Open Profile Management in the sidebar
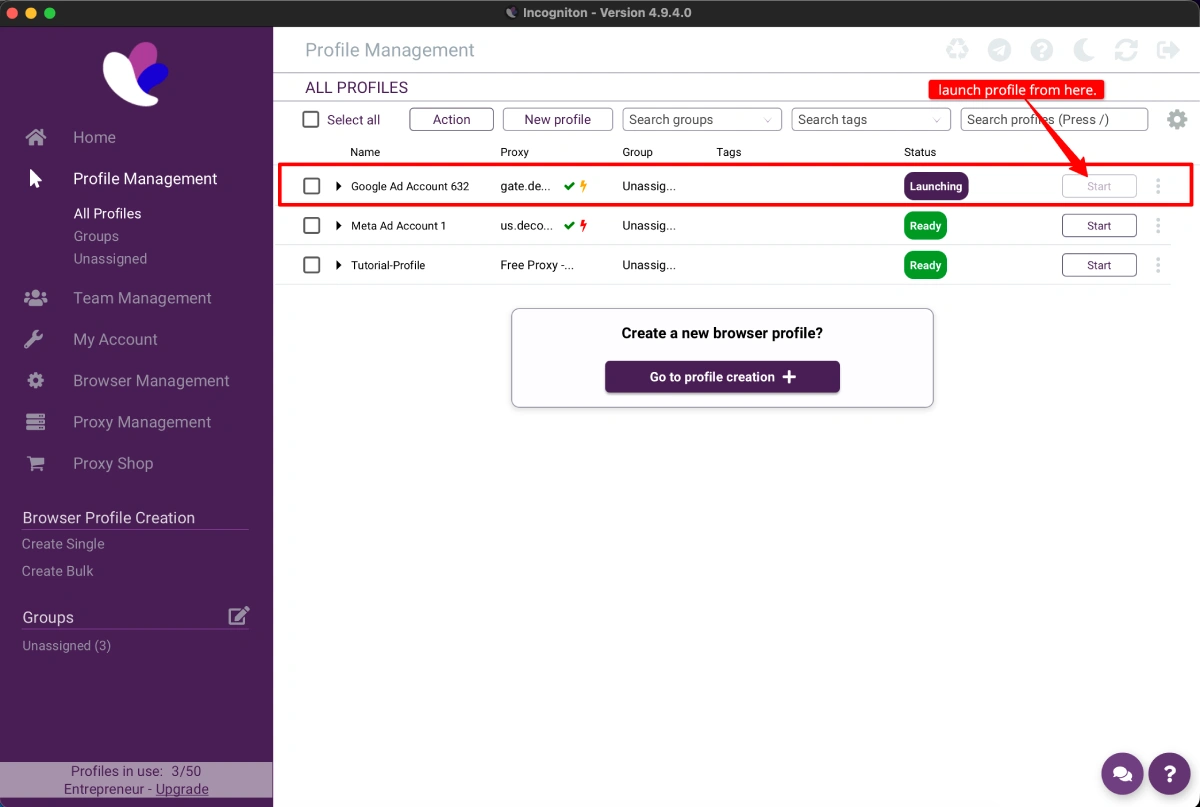 145,178
